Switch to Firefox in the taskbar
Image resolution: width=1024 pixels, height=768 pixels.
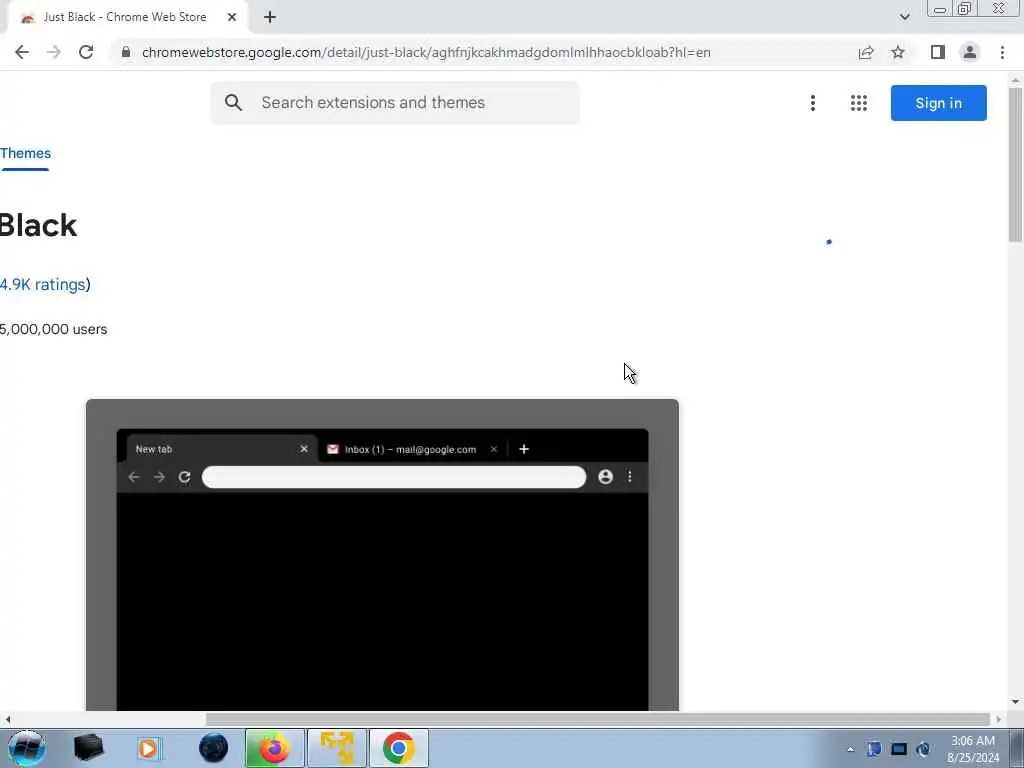point(274,748)
